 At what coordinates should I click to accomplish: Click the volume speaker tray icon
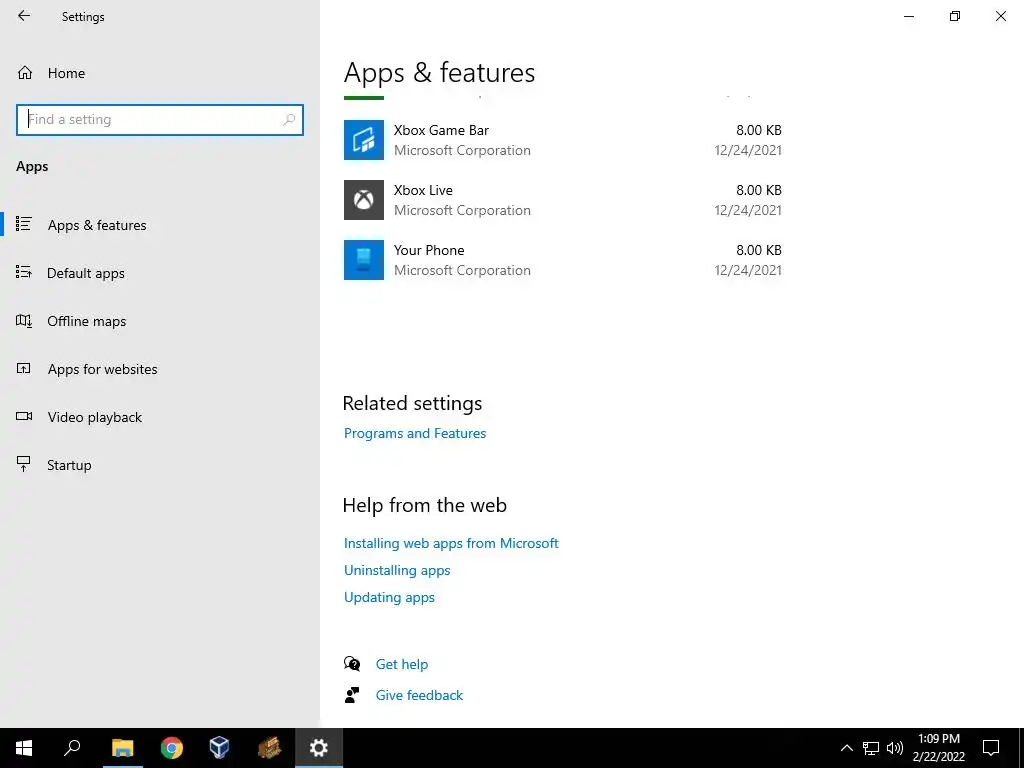(x=895, y=748)
